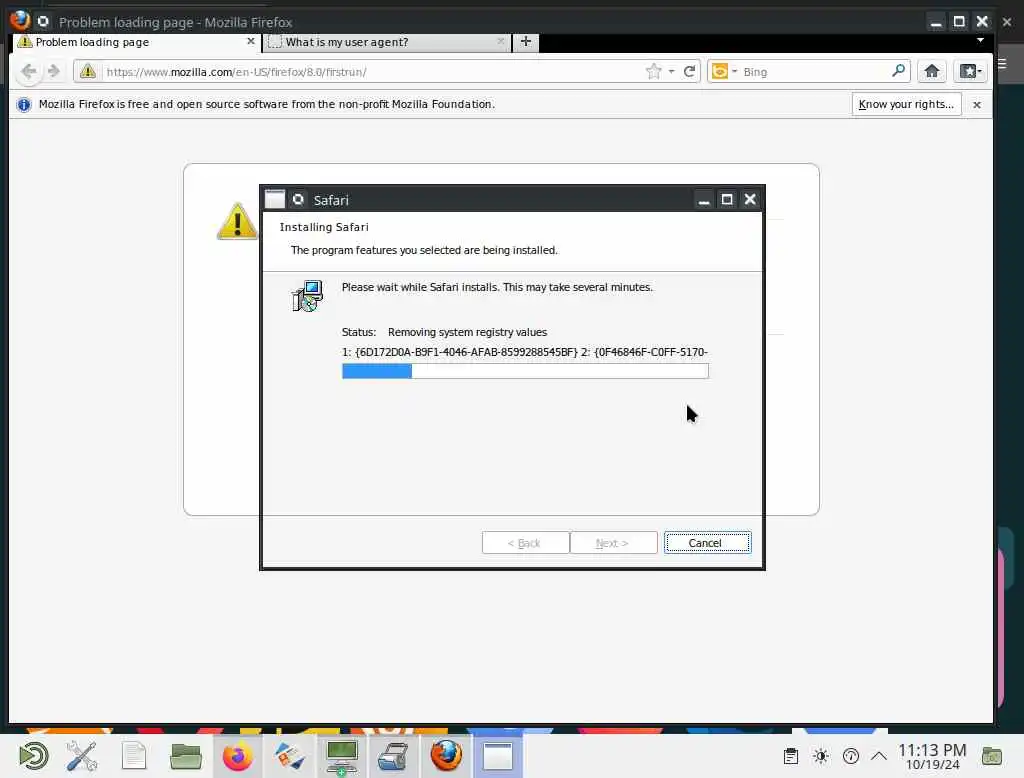Viewport: 1024px width, 778px height.
Task: Maximize the Safari installer window
Action: 727,199
